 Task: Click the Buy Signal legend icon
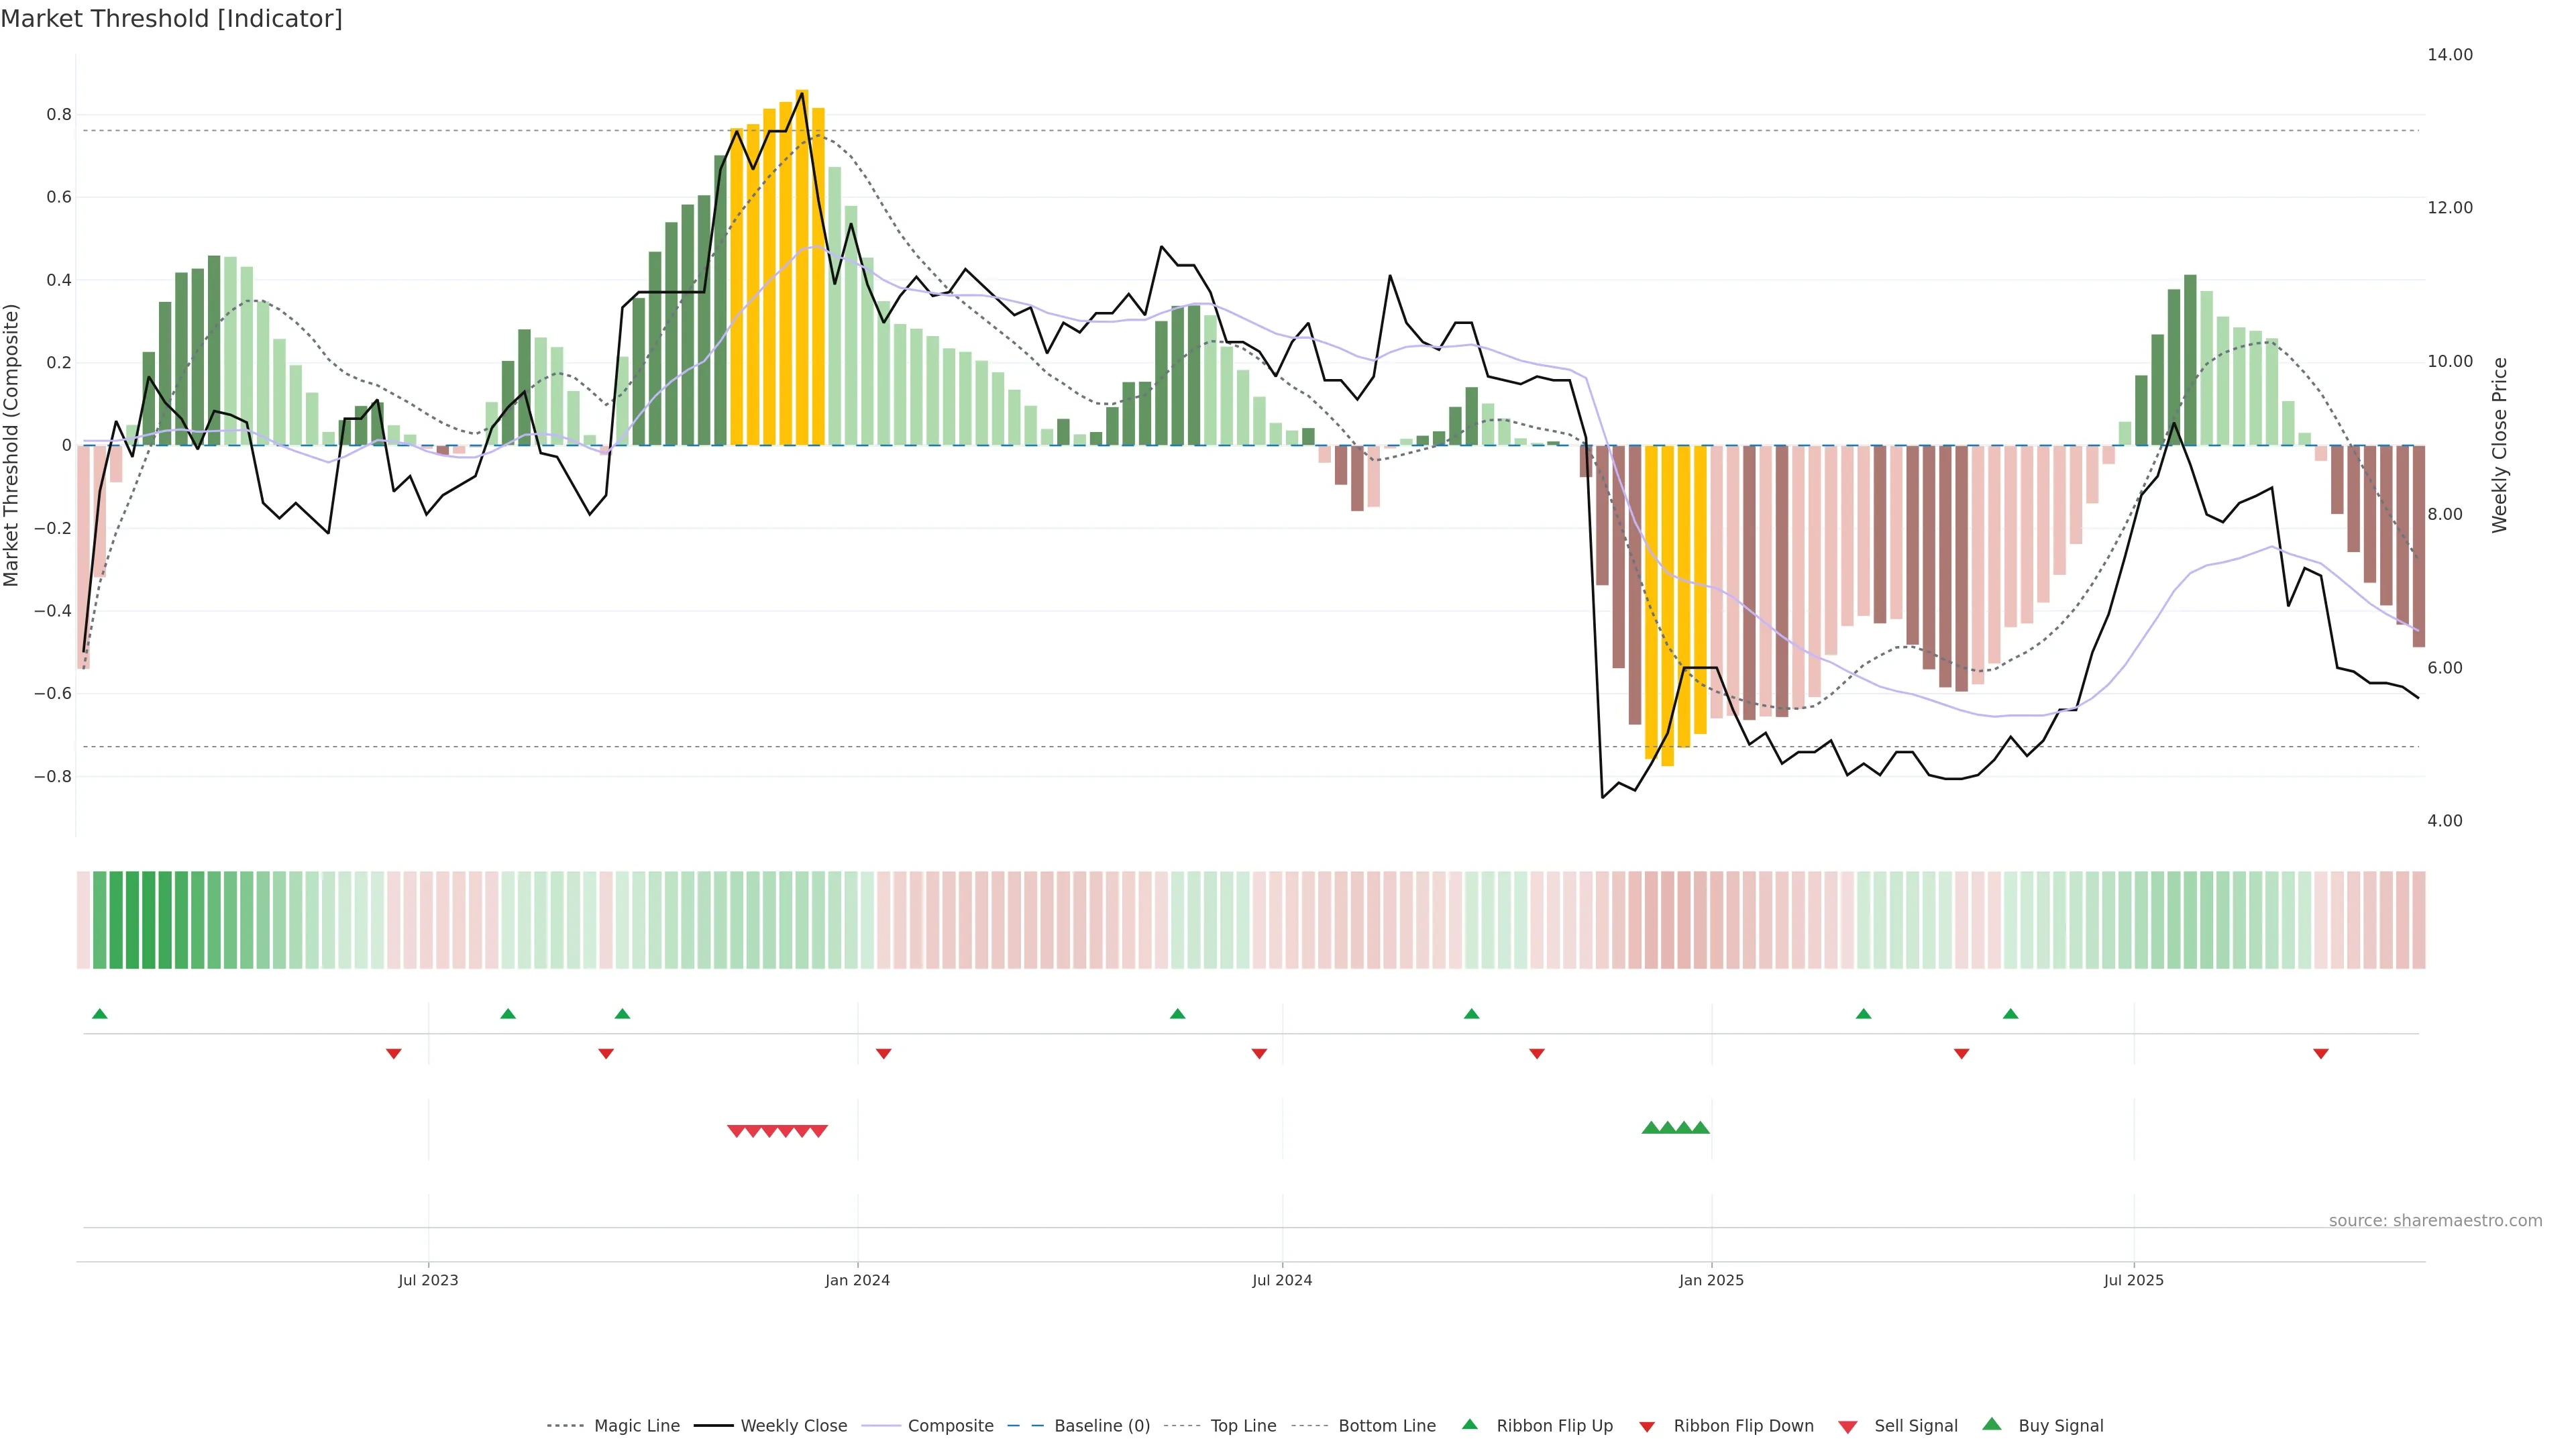coord(1992,1425)
